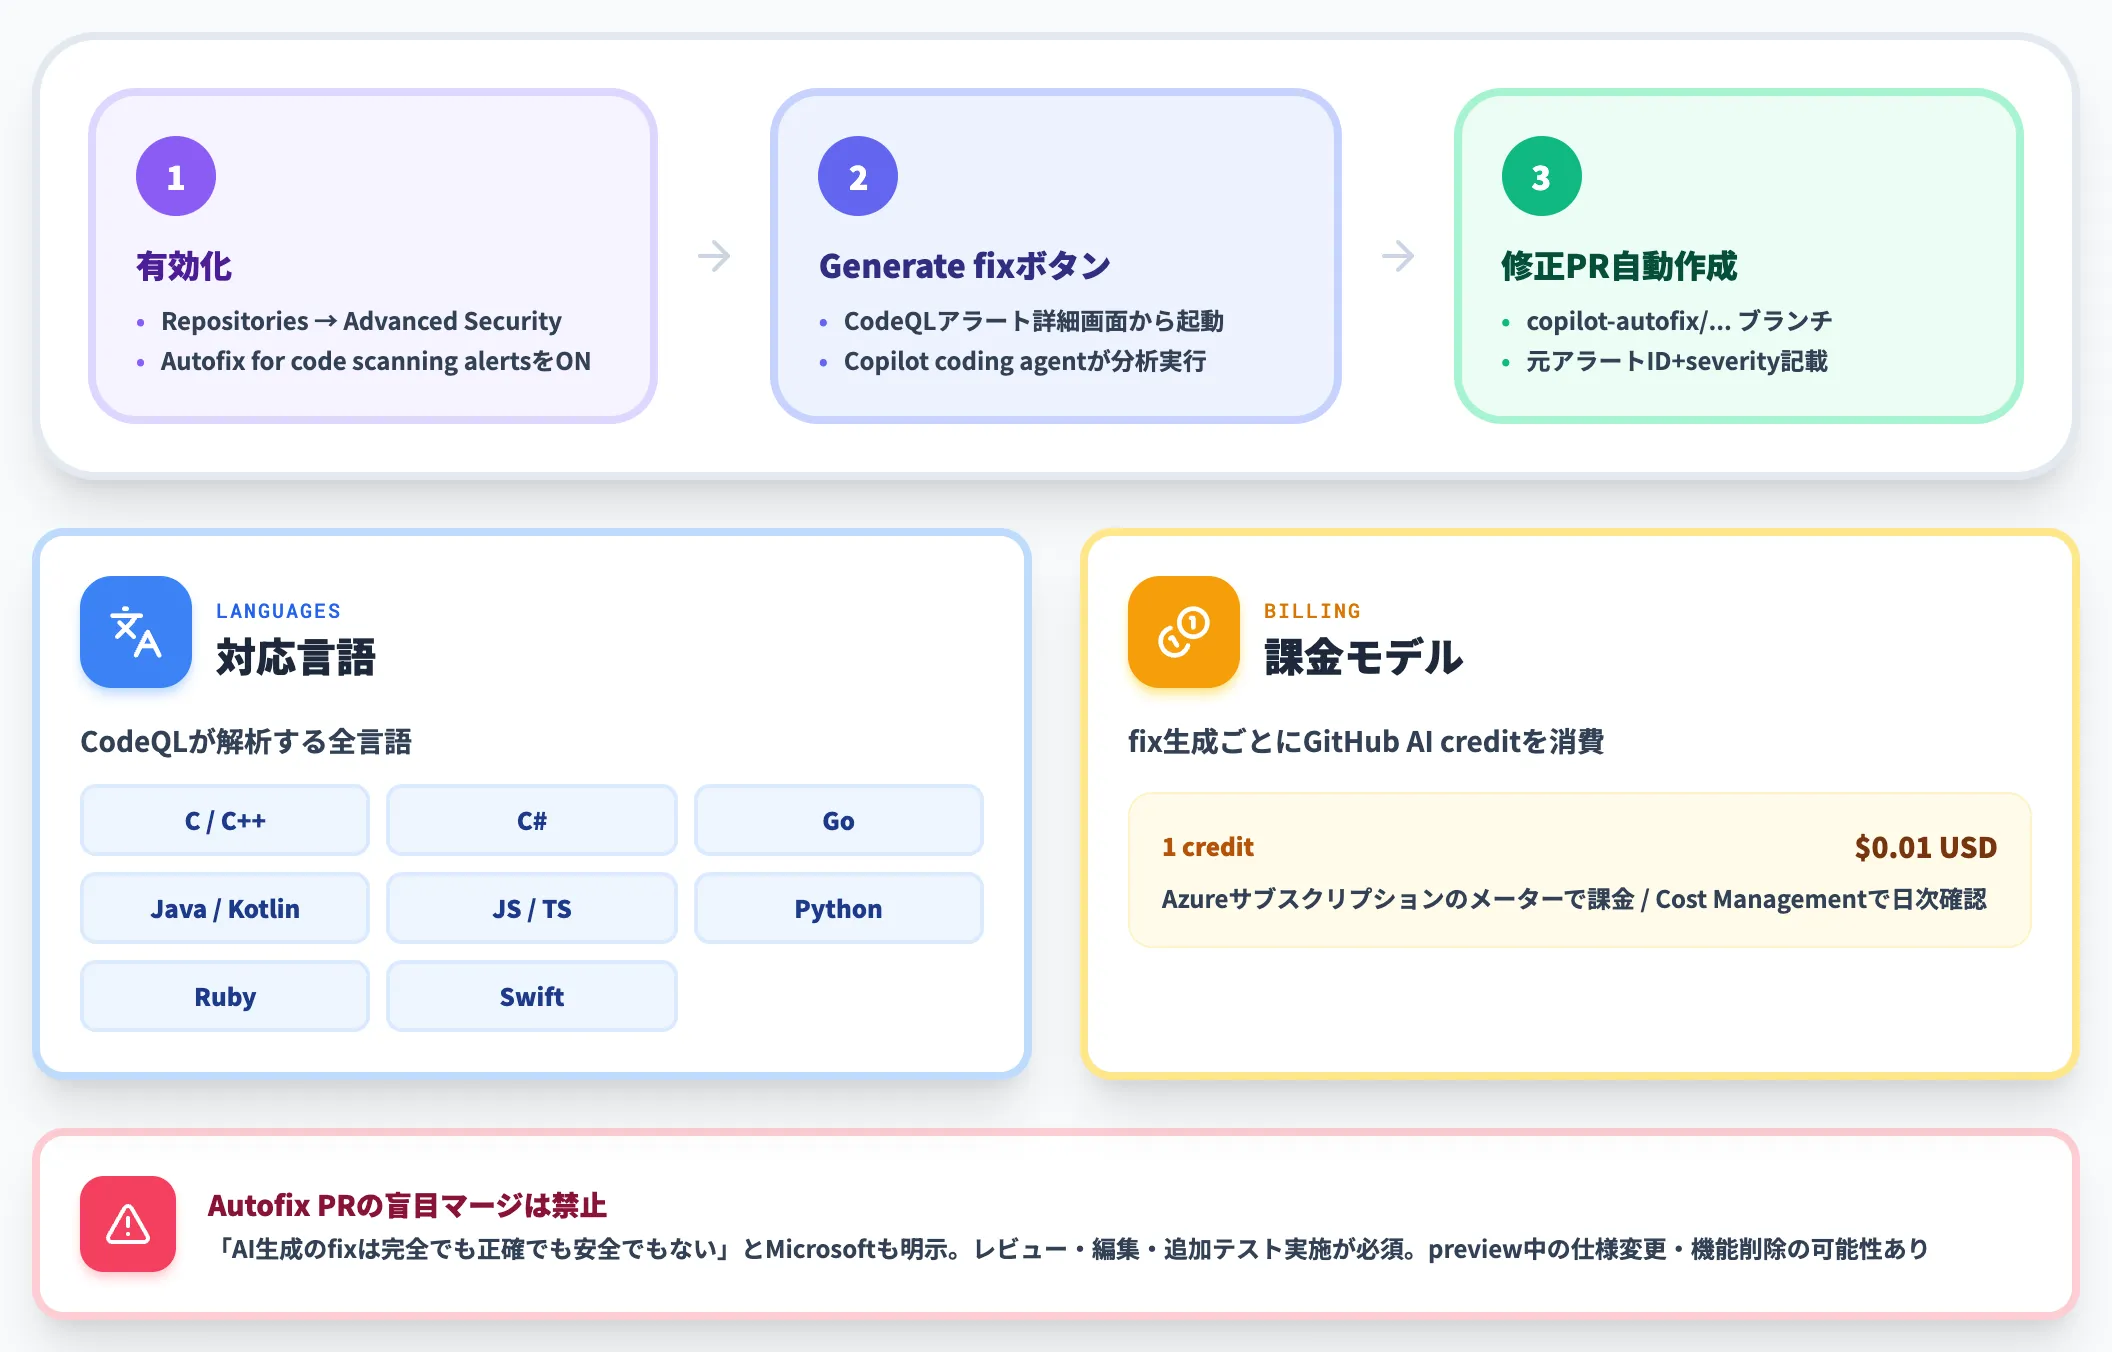The width and height of the screenshot is (2112, 1352).
Task: Click 'fix生成ごとにGitHub AI creditを消費' text
Action: [x=1366, y=742]
